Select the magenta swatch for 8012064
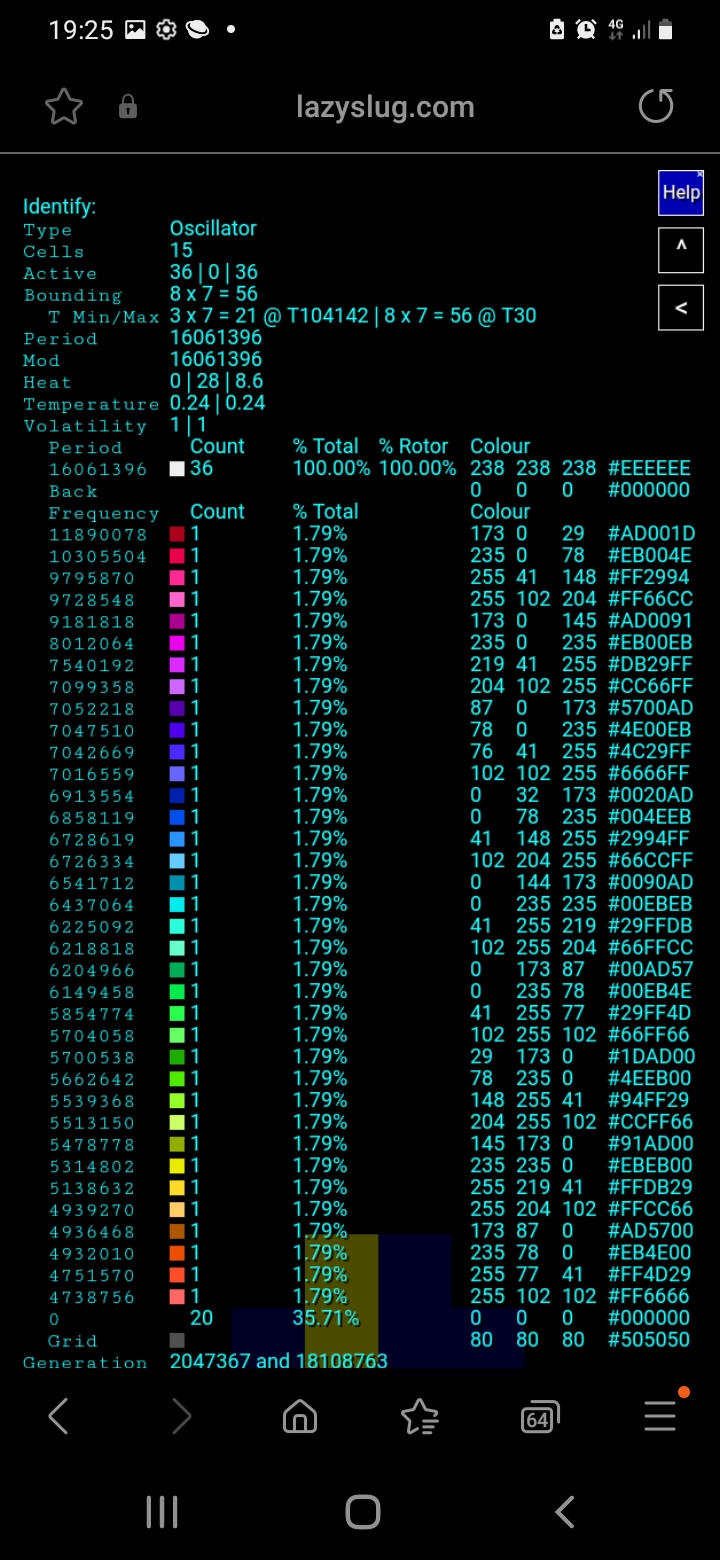720x1560 pixels. point(177,643)
